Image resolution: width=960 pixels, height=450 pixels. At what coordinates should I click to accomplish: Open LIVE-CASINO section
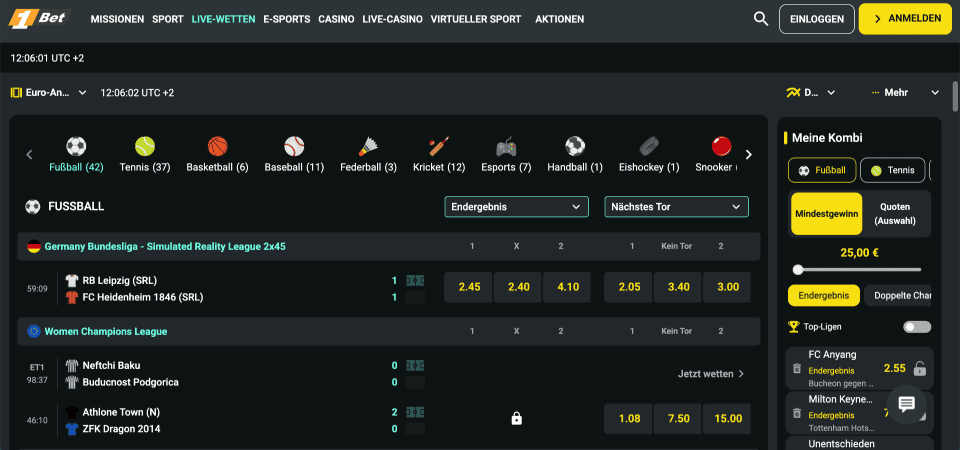pos(392,19)
